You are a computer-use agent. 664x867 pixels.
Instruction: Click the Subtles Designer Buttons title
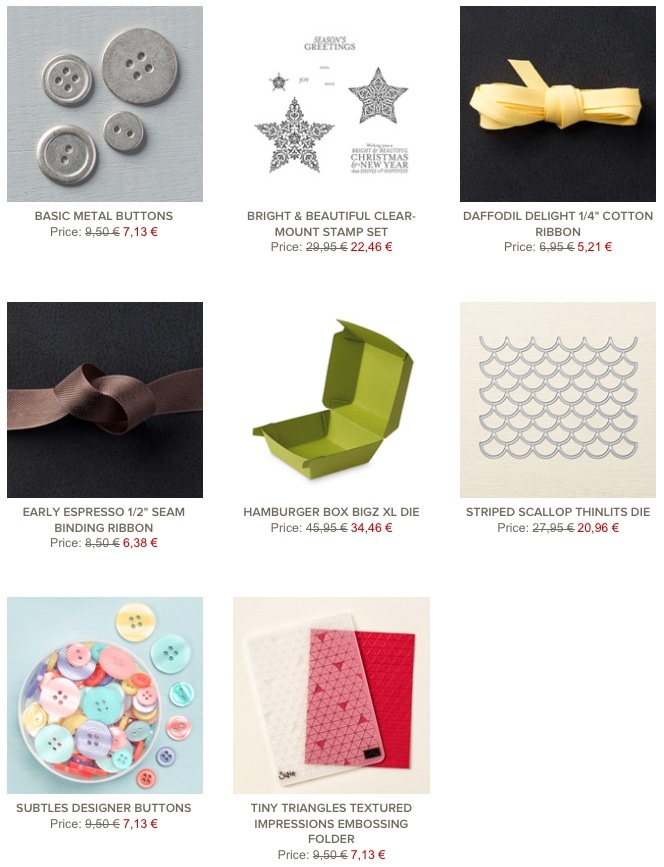[x=104, y=808]
